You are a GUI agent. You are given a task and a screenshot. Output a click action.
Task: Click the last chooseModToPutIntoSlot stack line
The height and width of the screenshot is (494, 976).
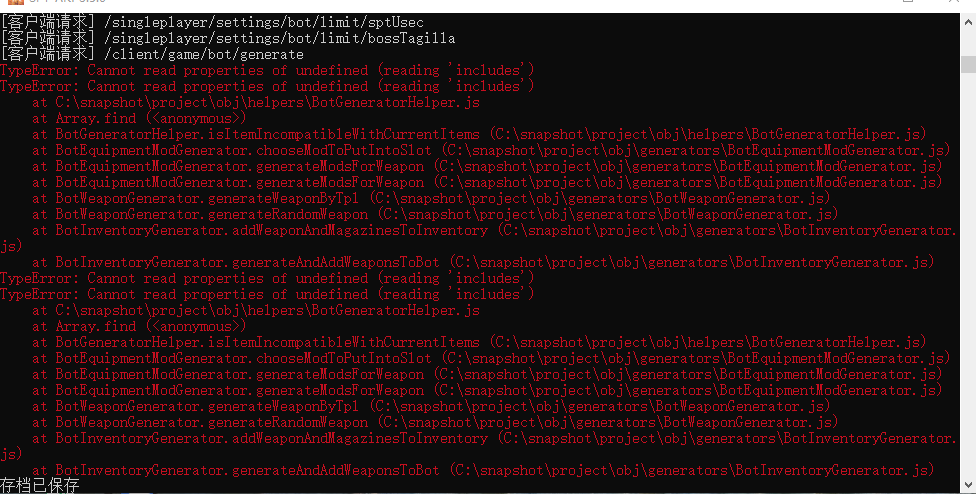click(x=491, y=358)
